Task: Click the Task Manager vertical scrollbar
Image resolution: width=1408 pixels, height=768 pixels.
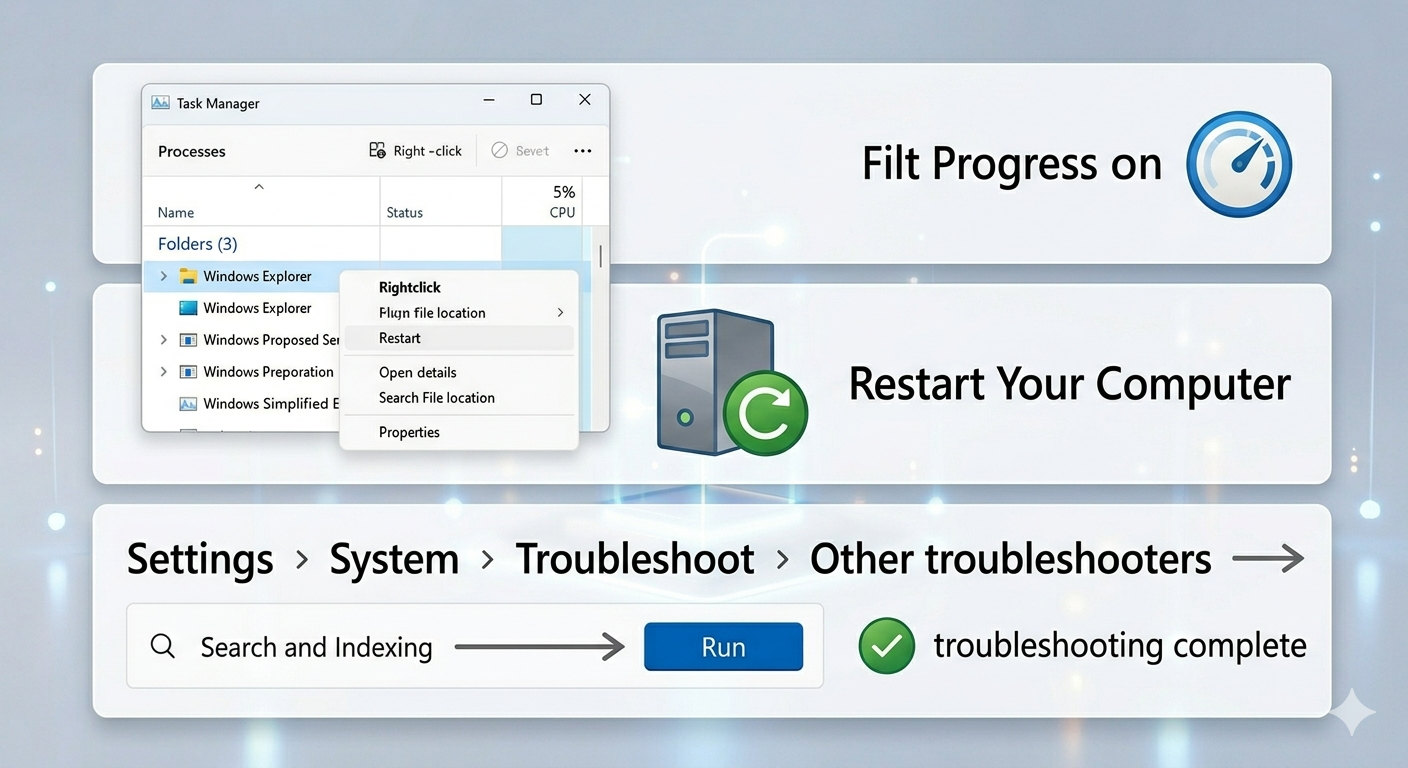Action: tap(600, 257)
